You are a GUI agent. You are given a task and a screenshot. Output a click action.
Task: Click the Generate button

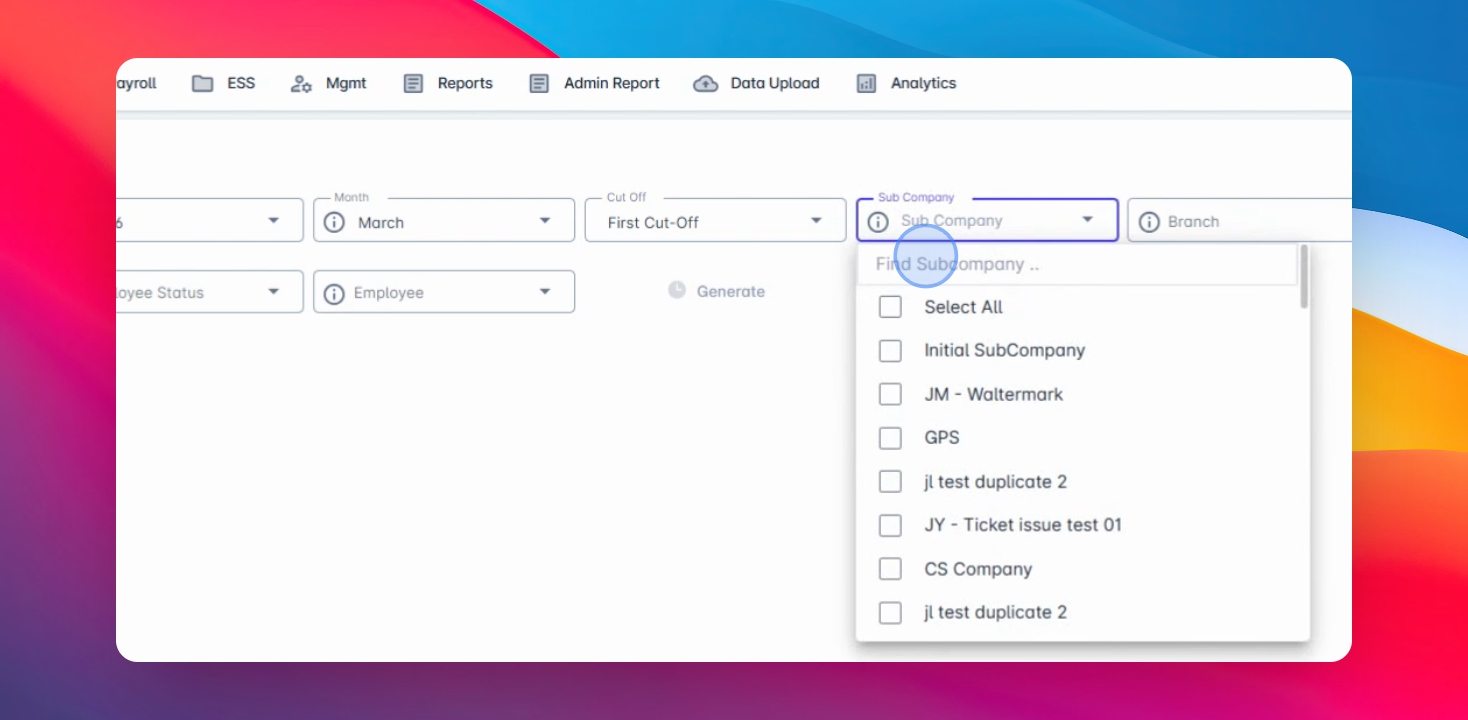(716, 291)
